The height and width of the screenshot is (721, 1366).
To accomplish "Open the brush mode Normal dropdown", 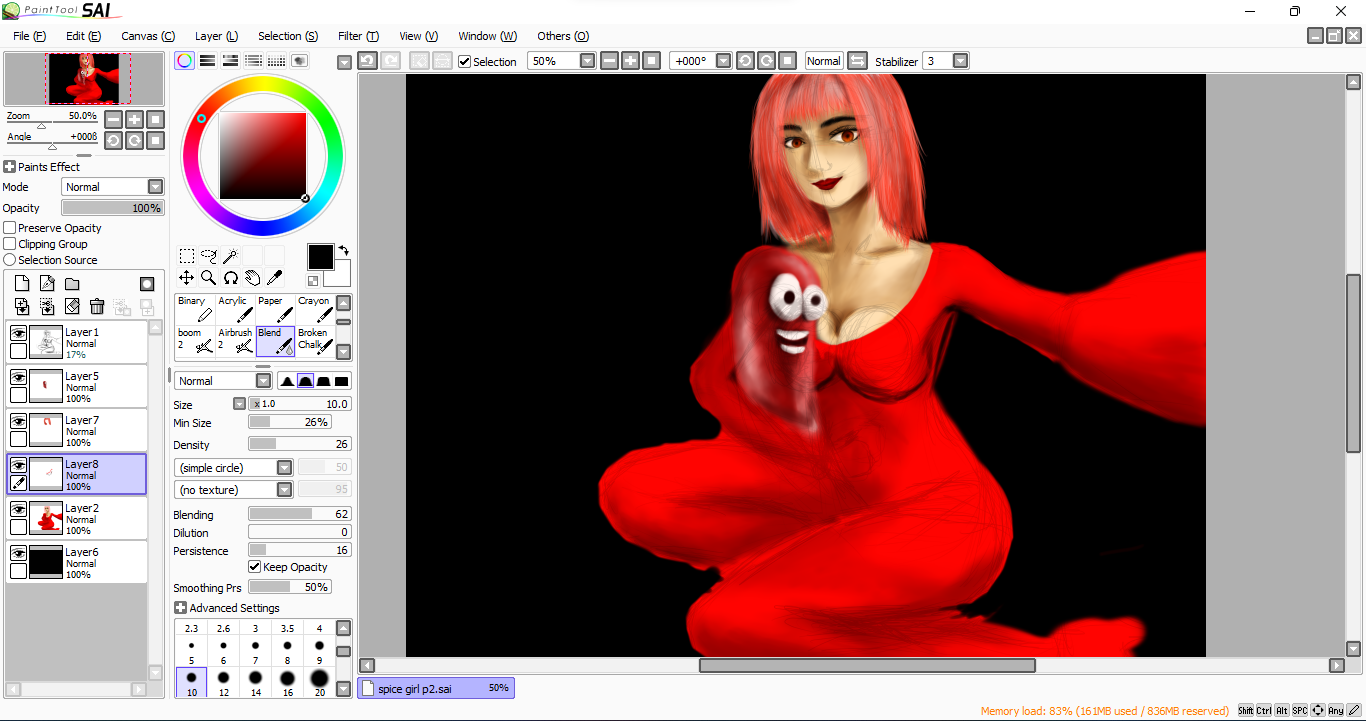I will (x=223, y=381).
